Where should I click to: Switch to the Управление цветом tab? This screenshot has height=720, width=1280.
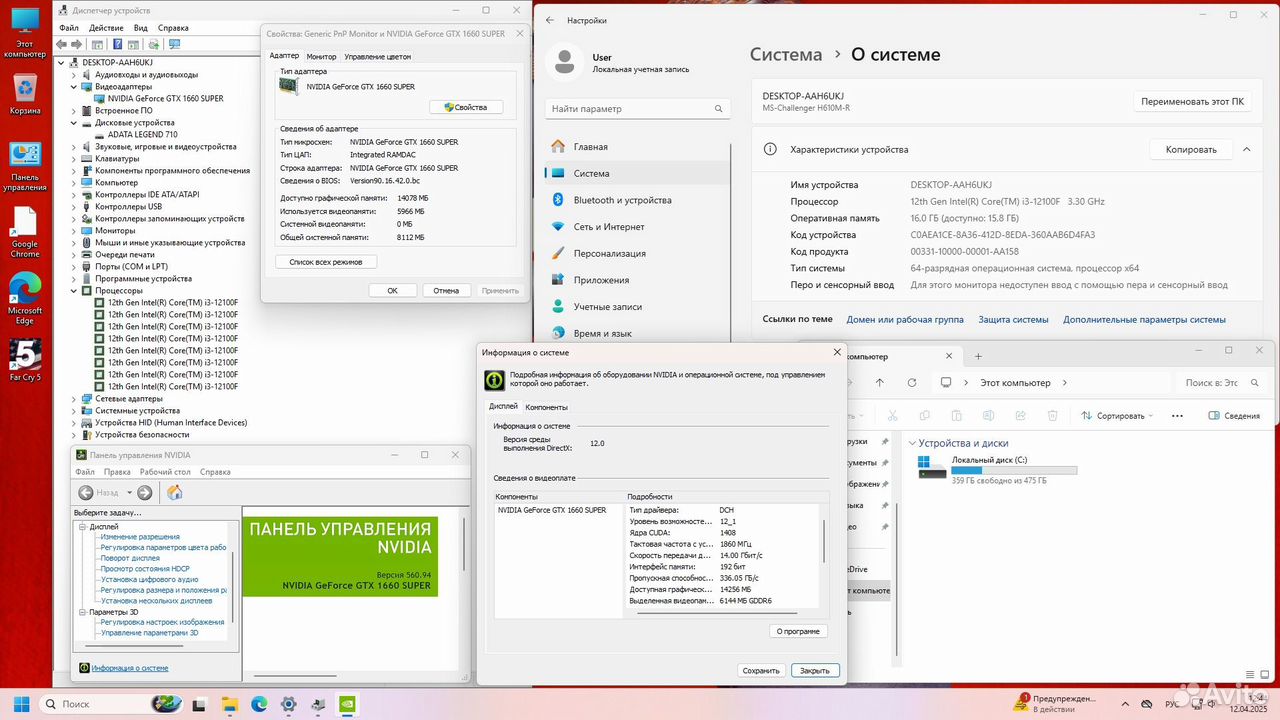[x=378, y=56]
